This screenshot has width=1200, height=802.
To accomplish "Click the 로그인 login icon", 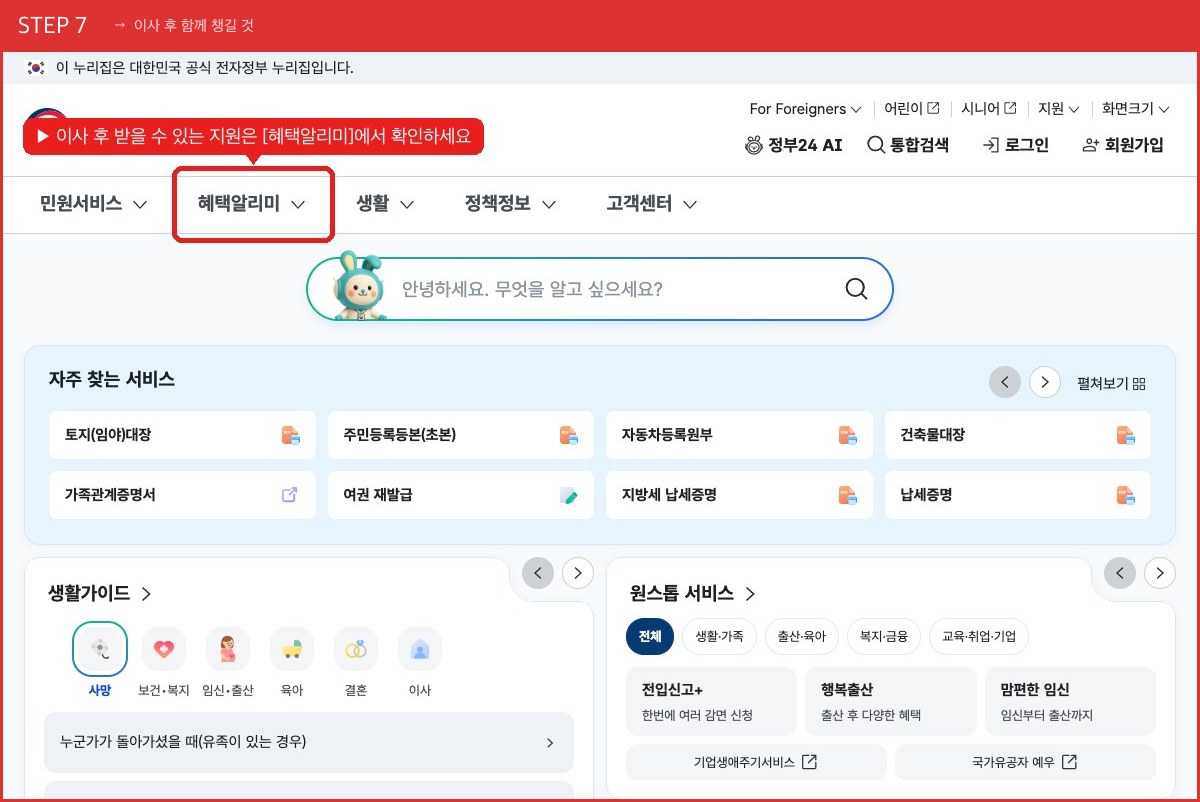I will point(991,145).
